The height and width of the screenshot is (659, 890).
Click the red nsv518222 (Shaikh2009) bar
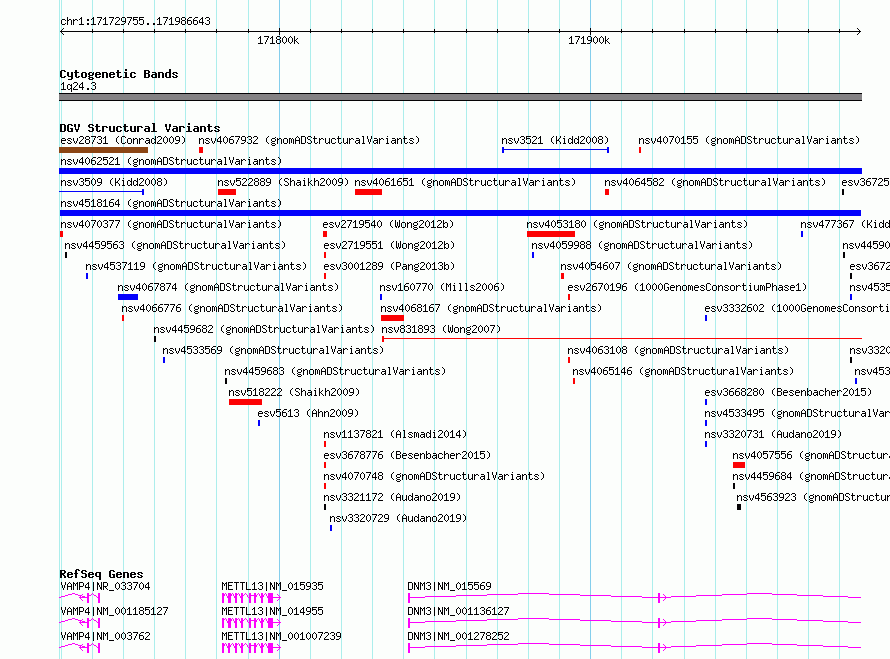[245, 402]
